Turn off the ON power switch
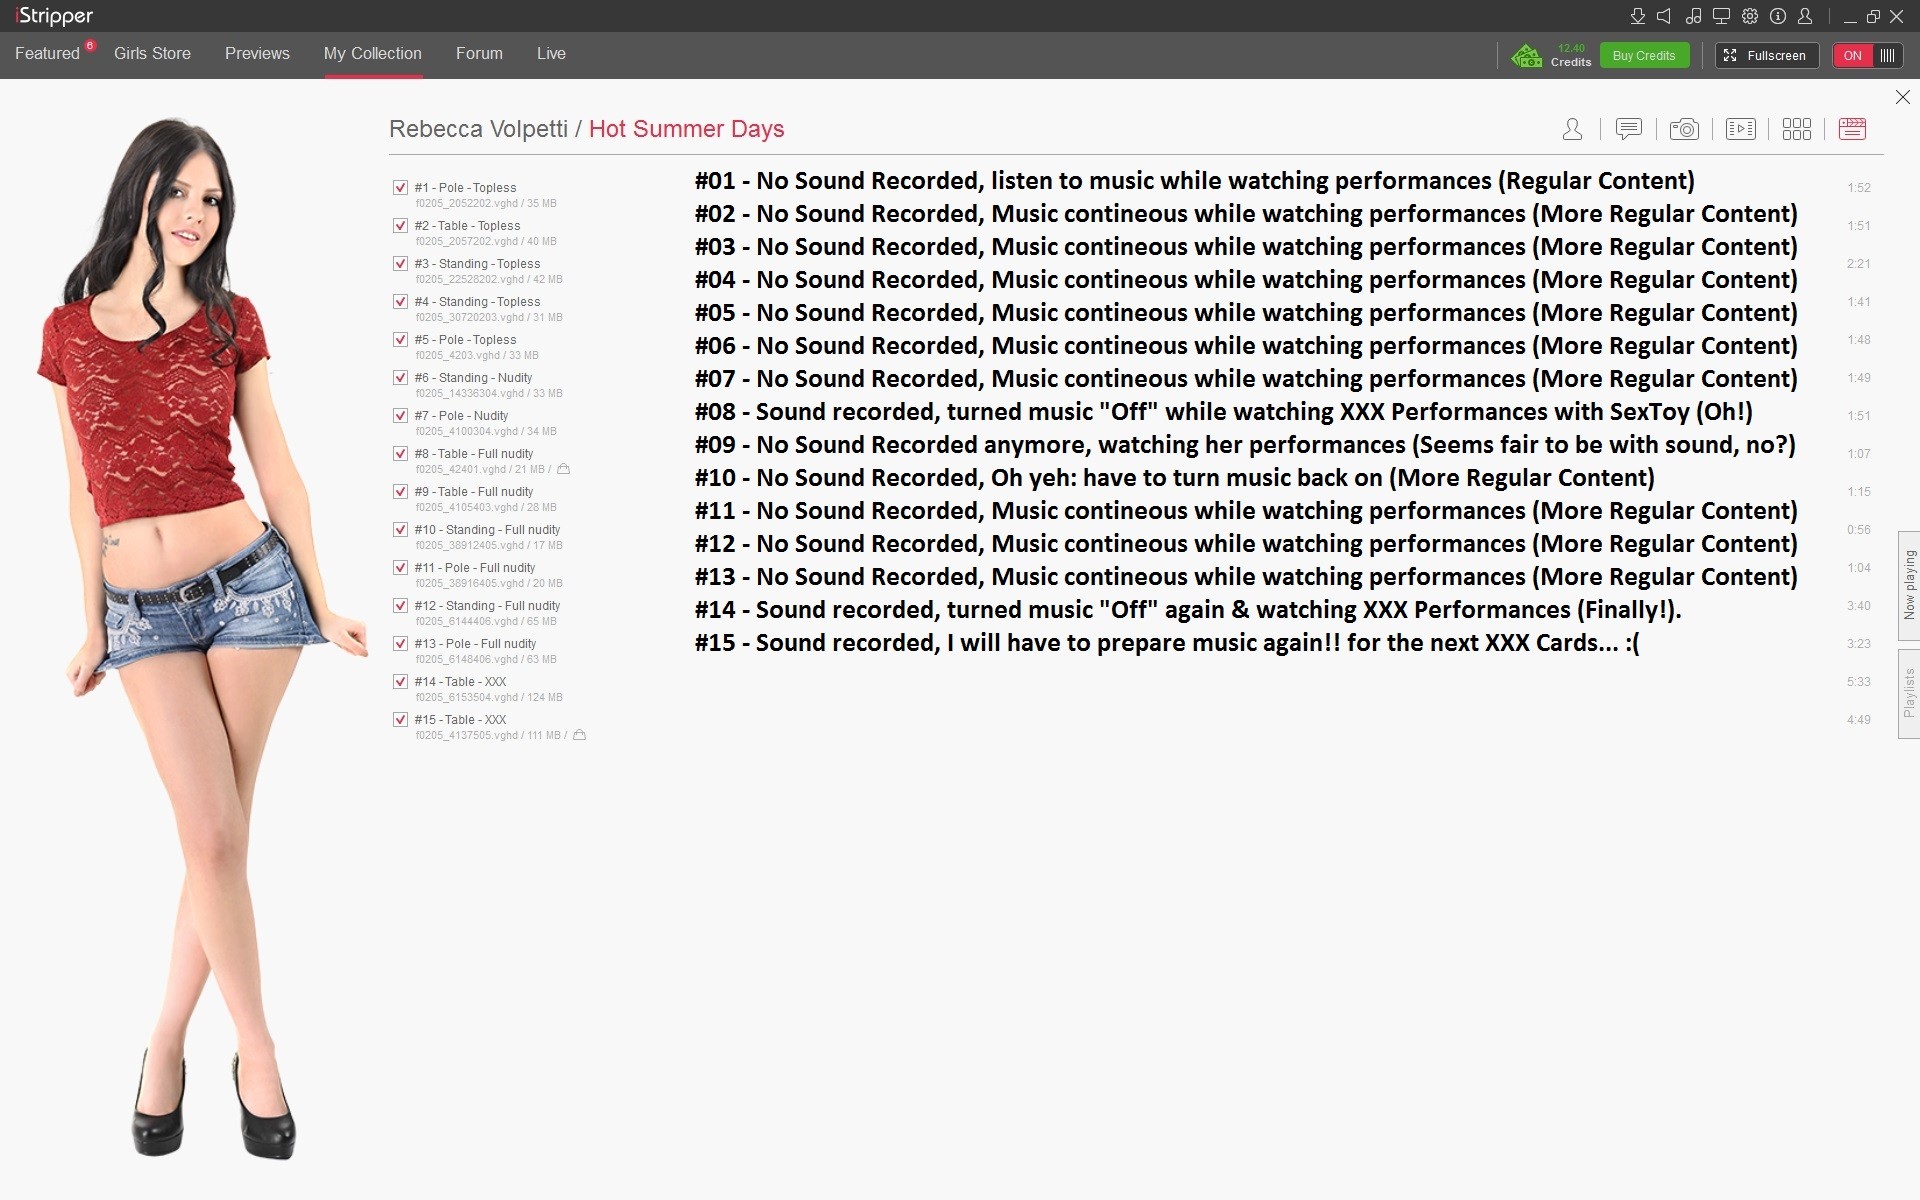 1866,55
